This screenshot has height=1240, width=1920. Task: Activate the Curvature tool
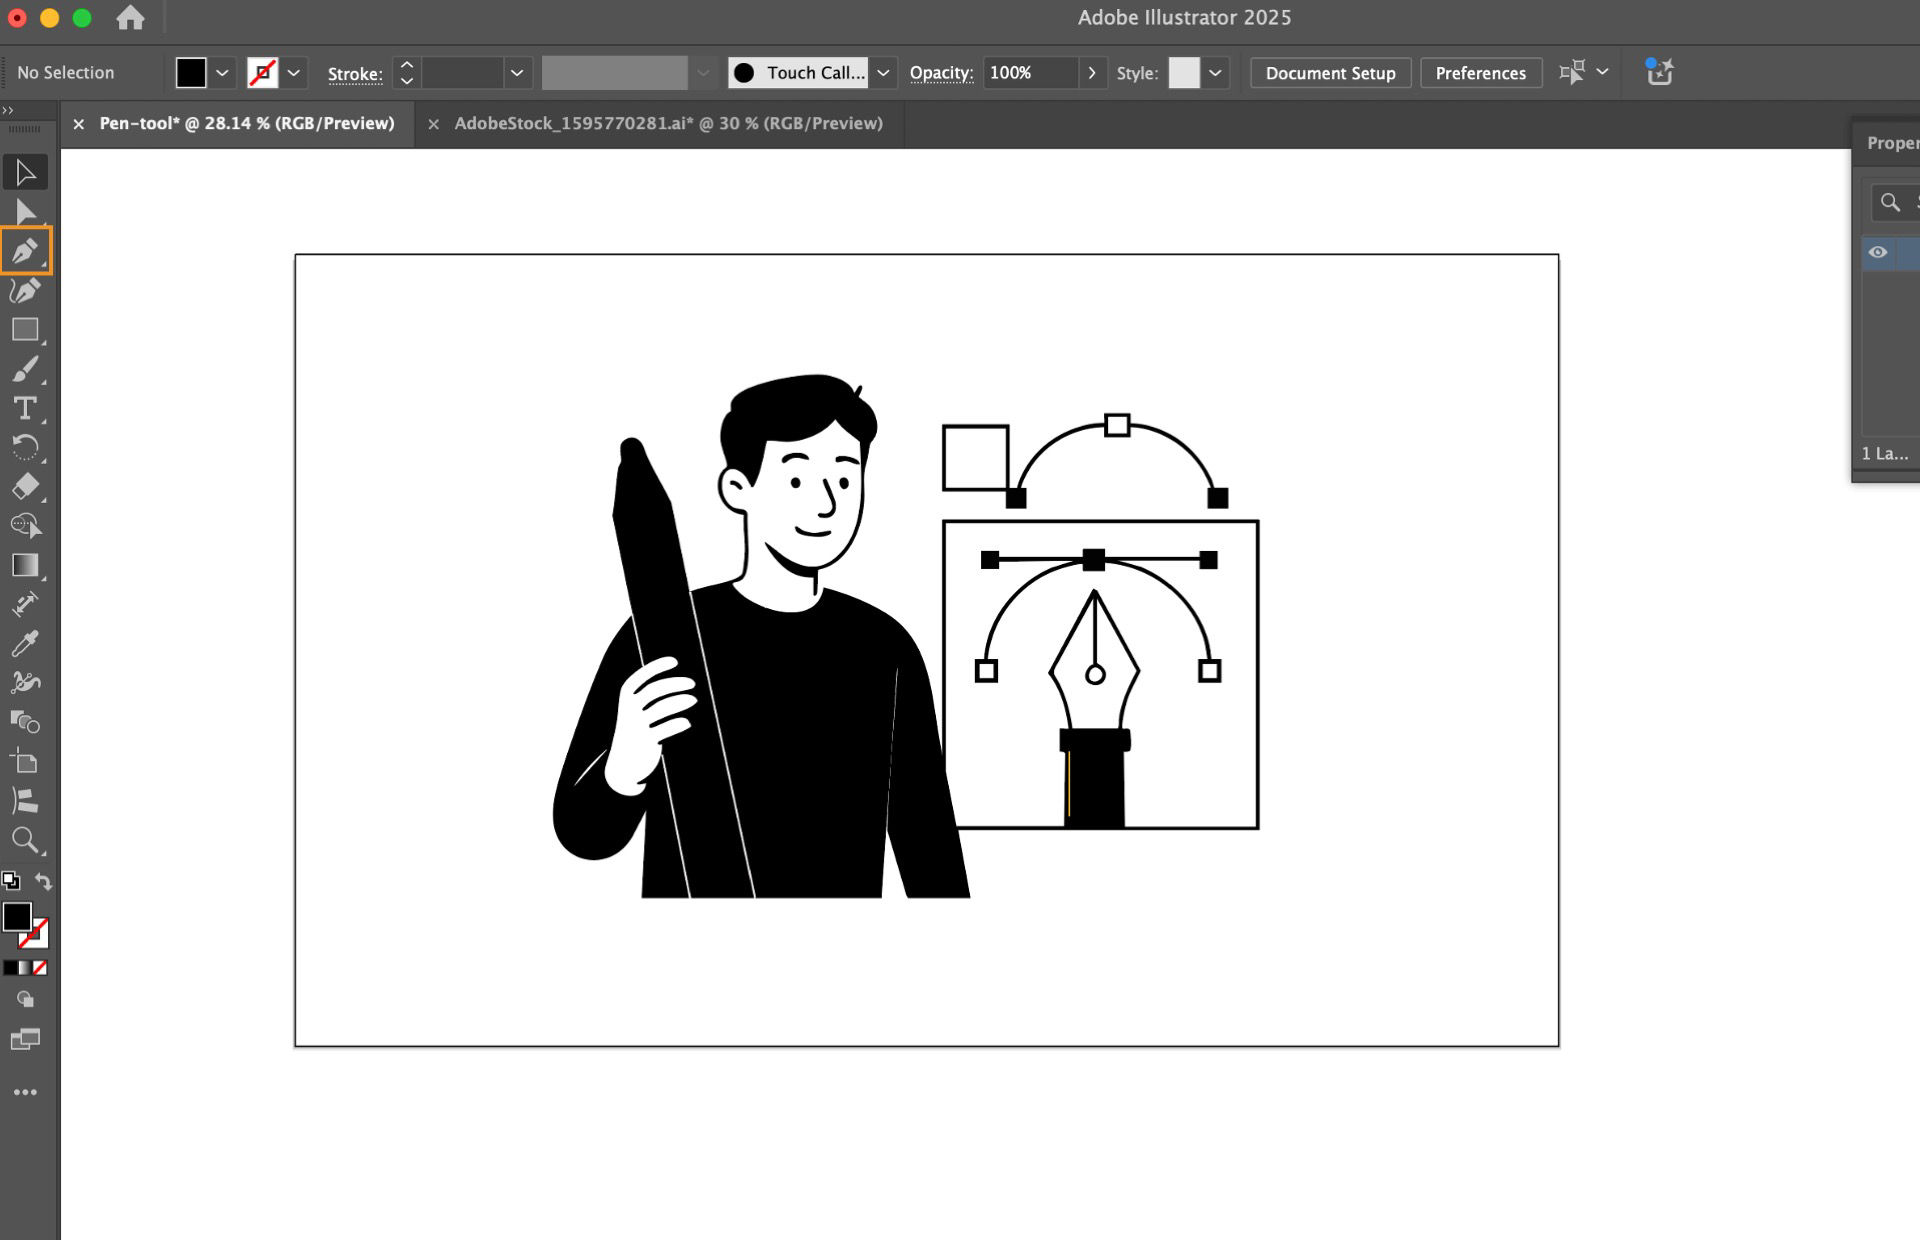pos(24,291)
